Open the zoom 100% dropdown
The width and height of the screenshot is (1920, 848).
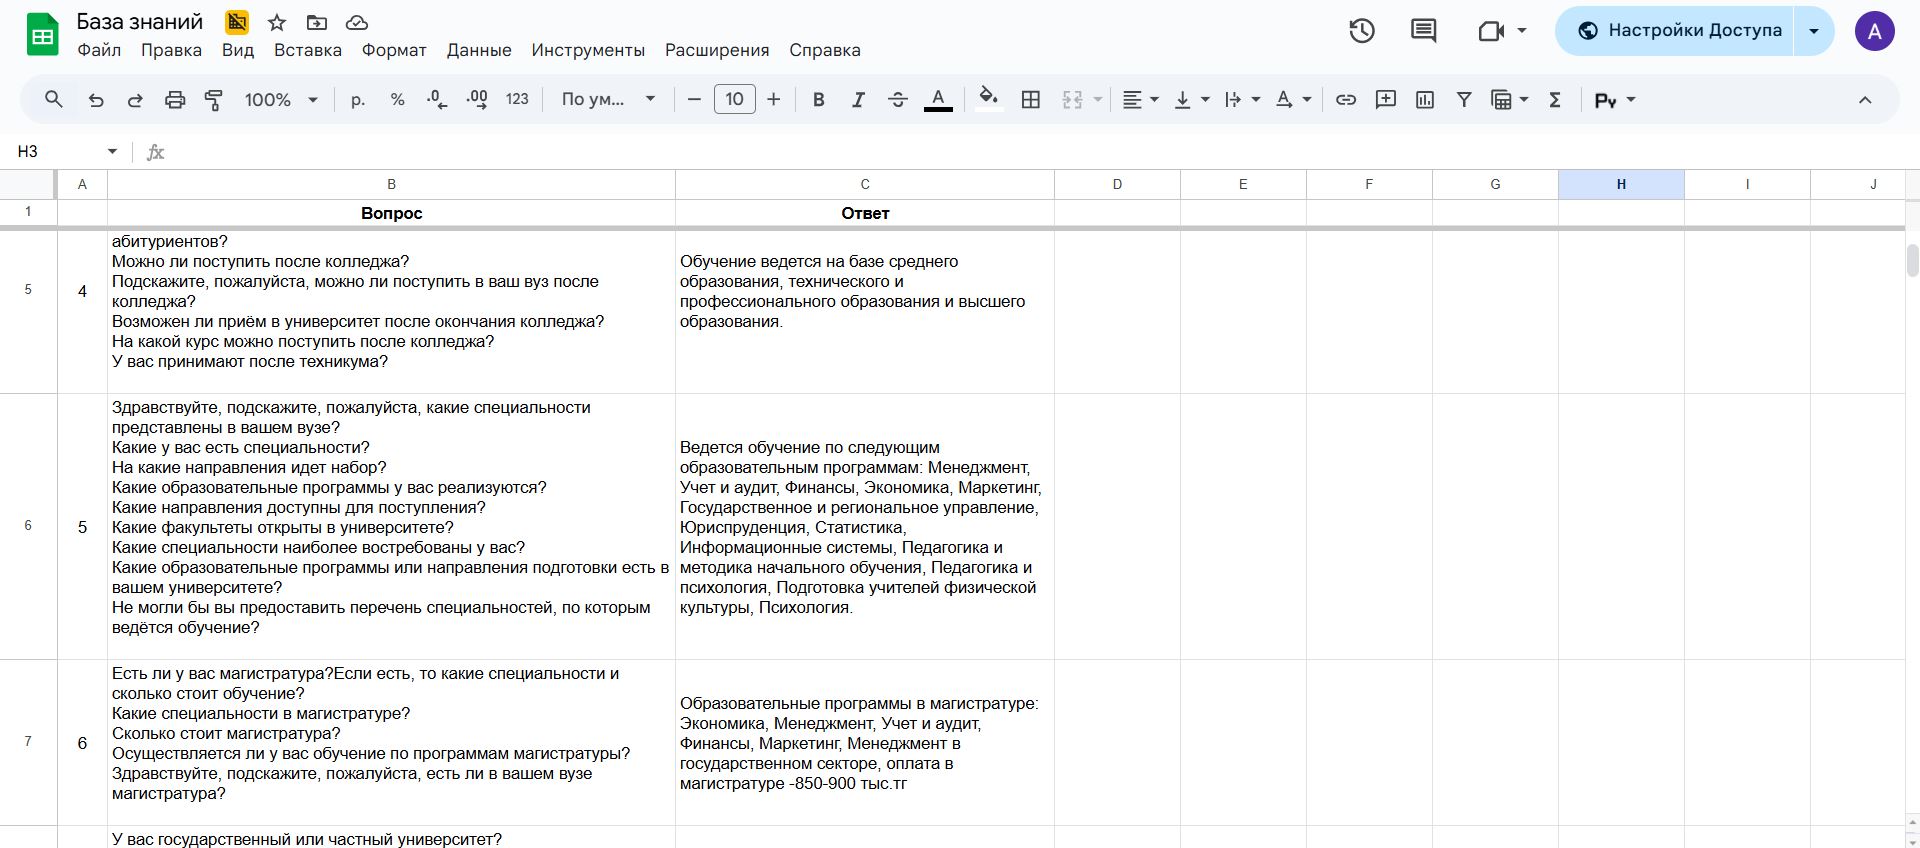[281, 99]
